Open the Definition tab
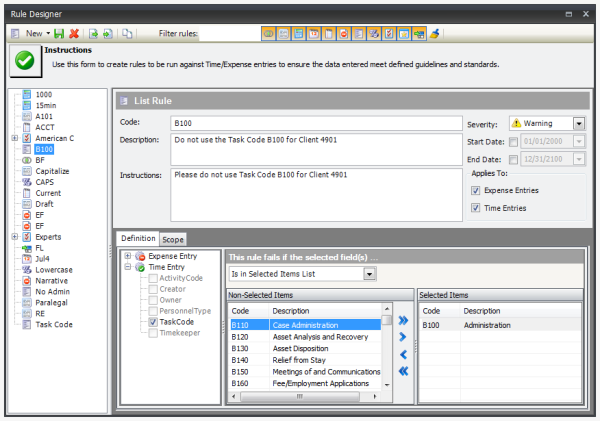Image resolution: width=600 pixels, height=421 pixels. (137, 239)
